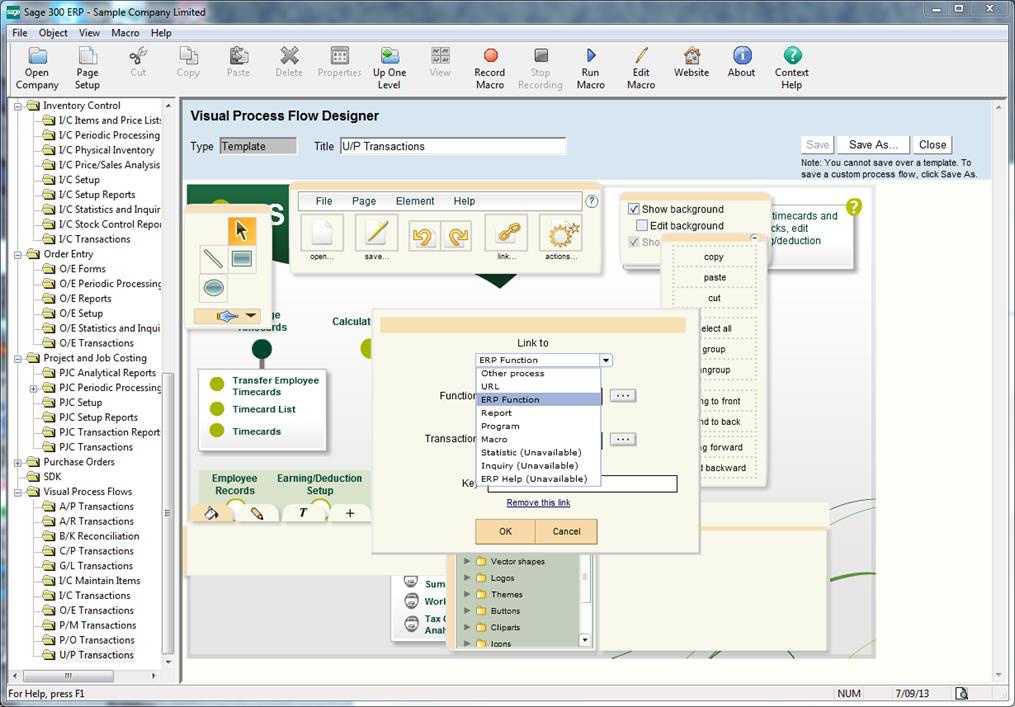This screenshot has height=707, width=1015.
Task: Click the copy entry in the edit panel
Action: (x=714, y=257)
